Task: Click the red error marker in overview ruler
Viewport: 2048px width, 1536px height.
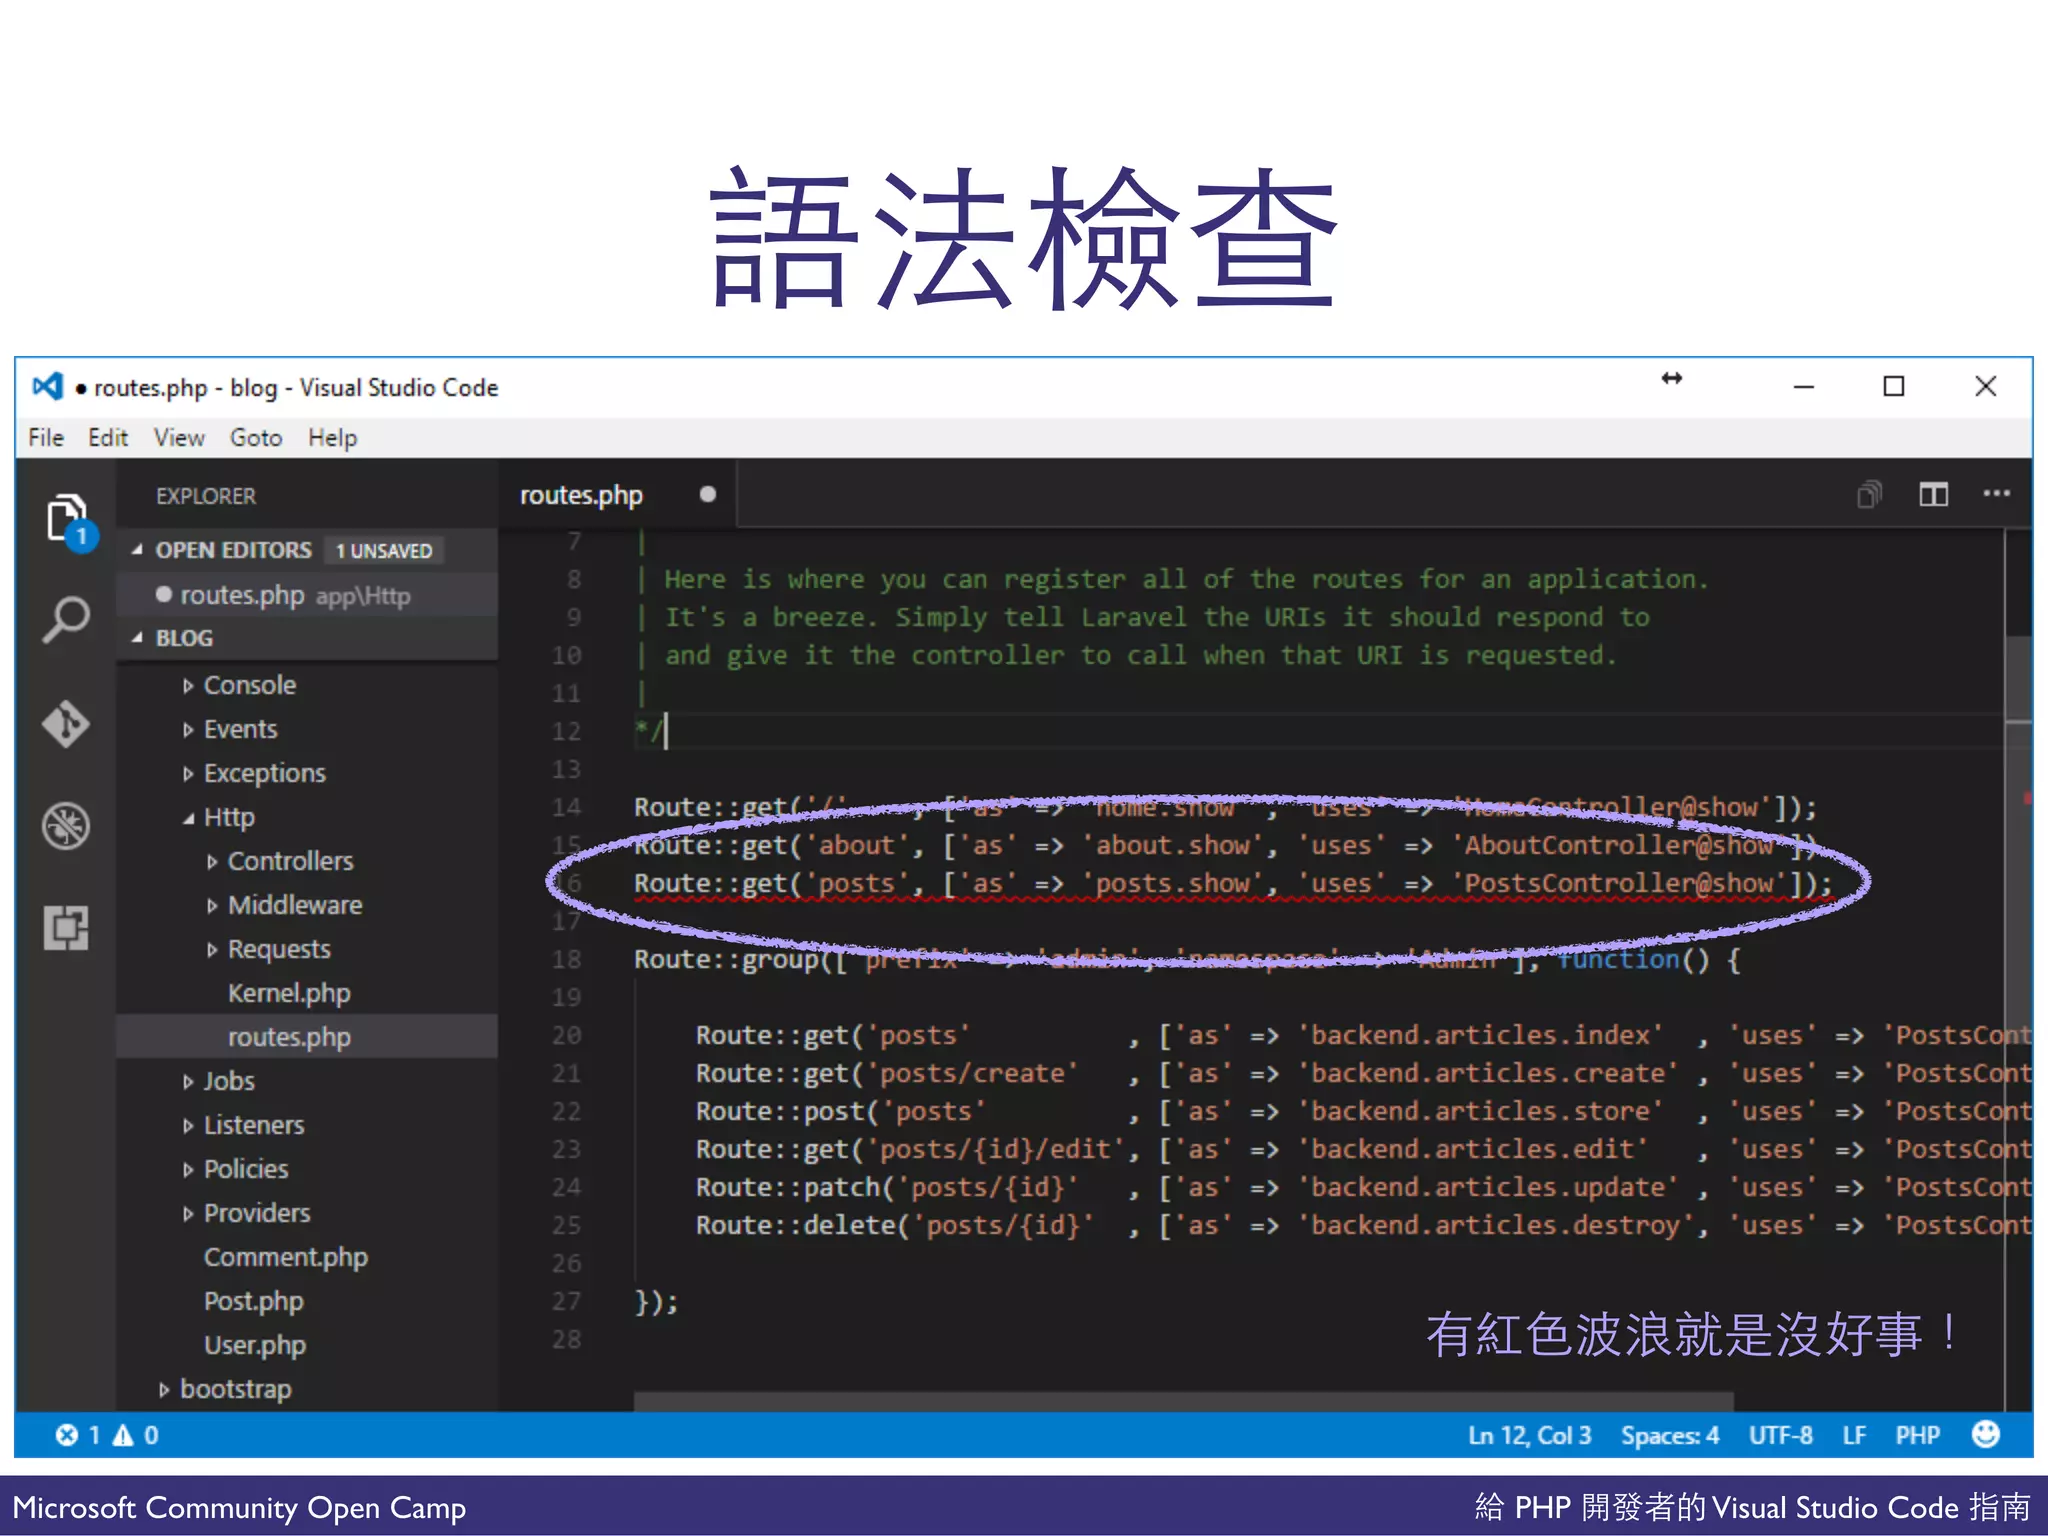Action: pyautogui.click(x=2026, y=798)
